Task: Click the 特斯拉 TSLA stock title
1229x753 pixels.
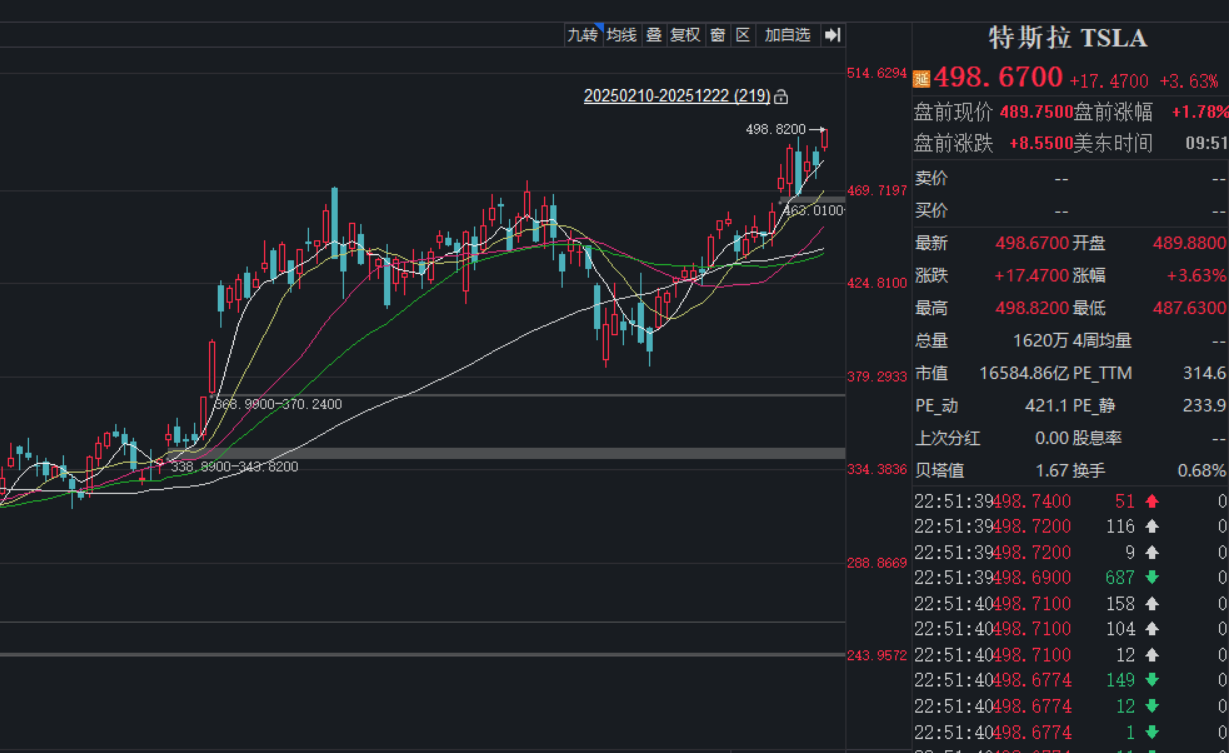Action: click(x=1067, y=39)
